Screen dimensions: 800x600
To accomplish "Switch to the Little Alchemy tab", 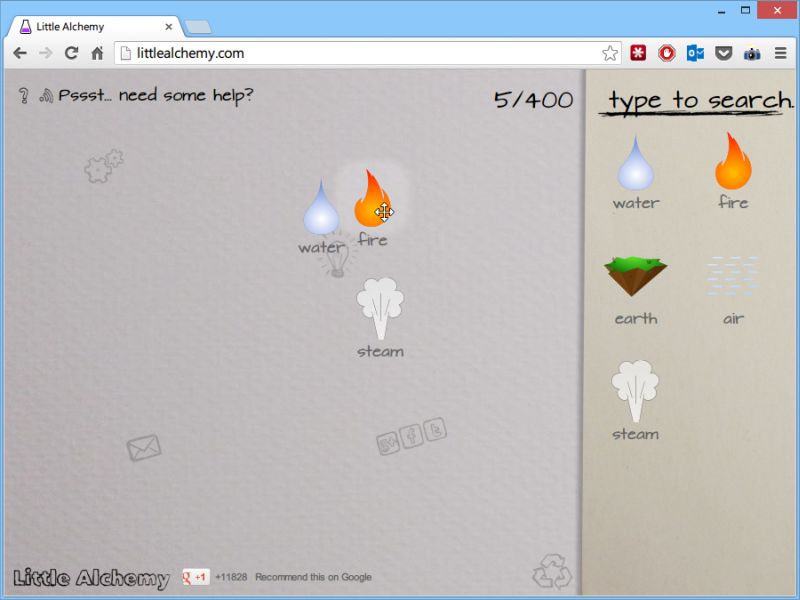I will coord(94,27).
